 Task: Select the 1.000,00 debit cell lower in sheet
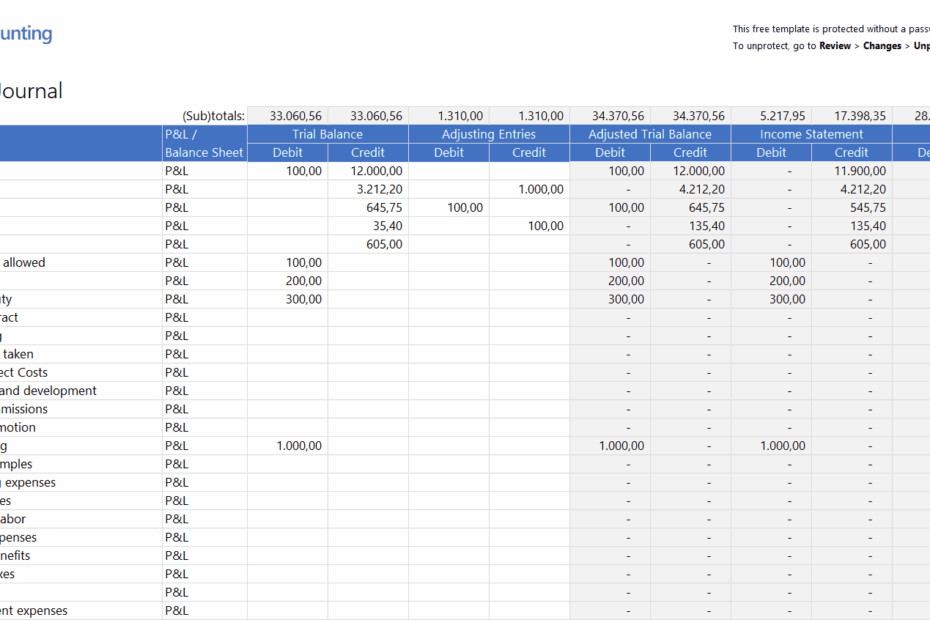[297, 445]
